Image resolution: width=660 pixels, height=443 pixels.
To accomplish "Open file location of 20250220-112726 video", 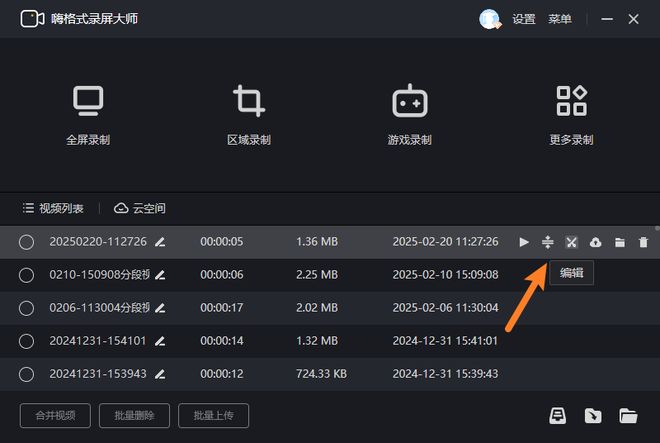I will point(620,242).
